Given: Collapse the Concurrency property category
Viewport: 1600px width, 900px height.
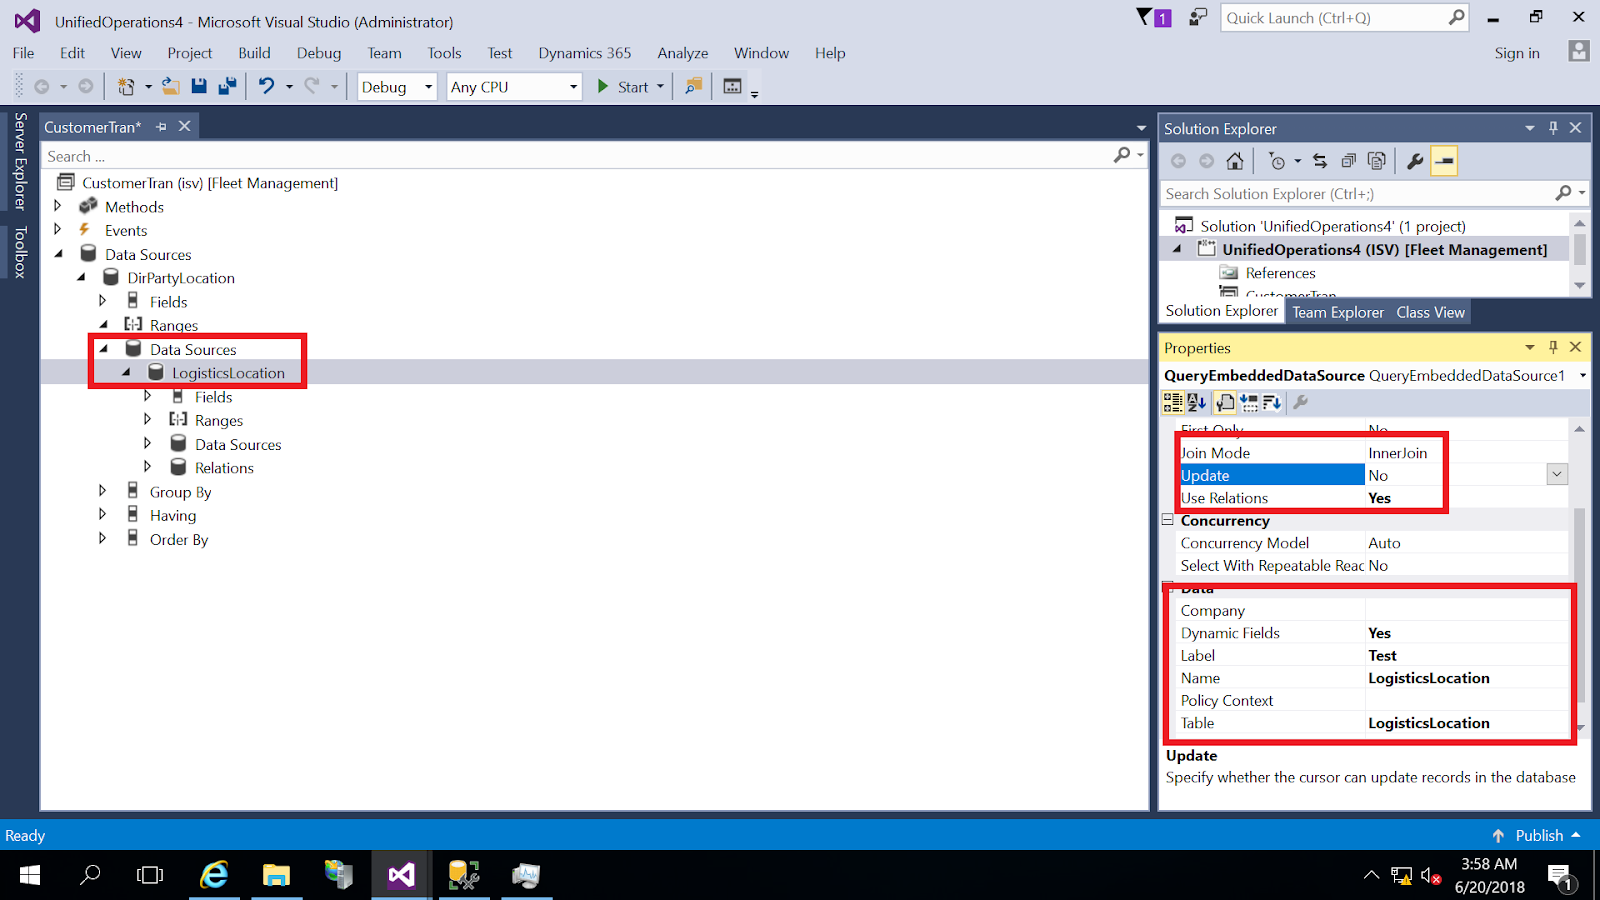Looking at the screenshot, I should click(1167, 520).
